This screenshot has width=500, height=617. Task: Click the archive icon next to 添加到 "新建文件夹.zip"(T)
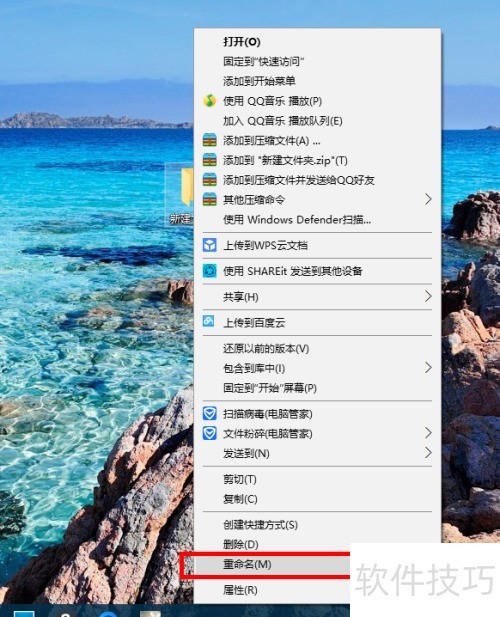(x=210, y=160)
